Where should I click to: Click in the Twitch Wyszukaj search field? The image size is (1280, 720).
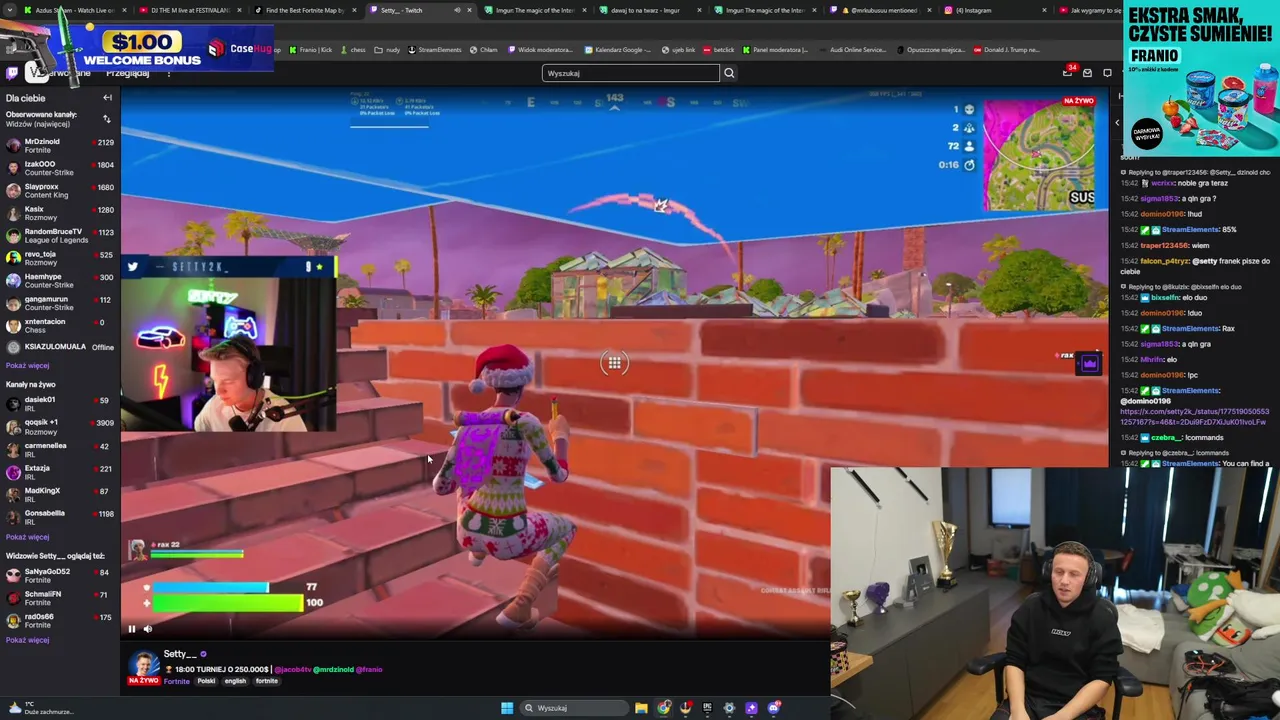point(630,73)
